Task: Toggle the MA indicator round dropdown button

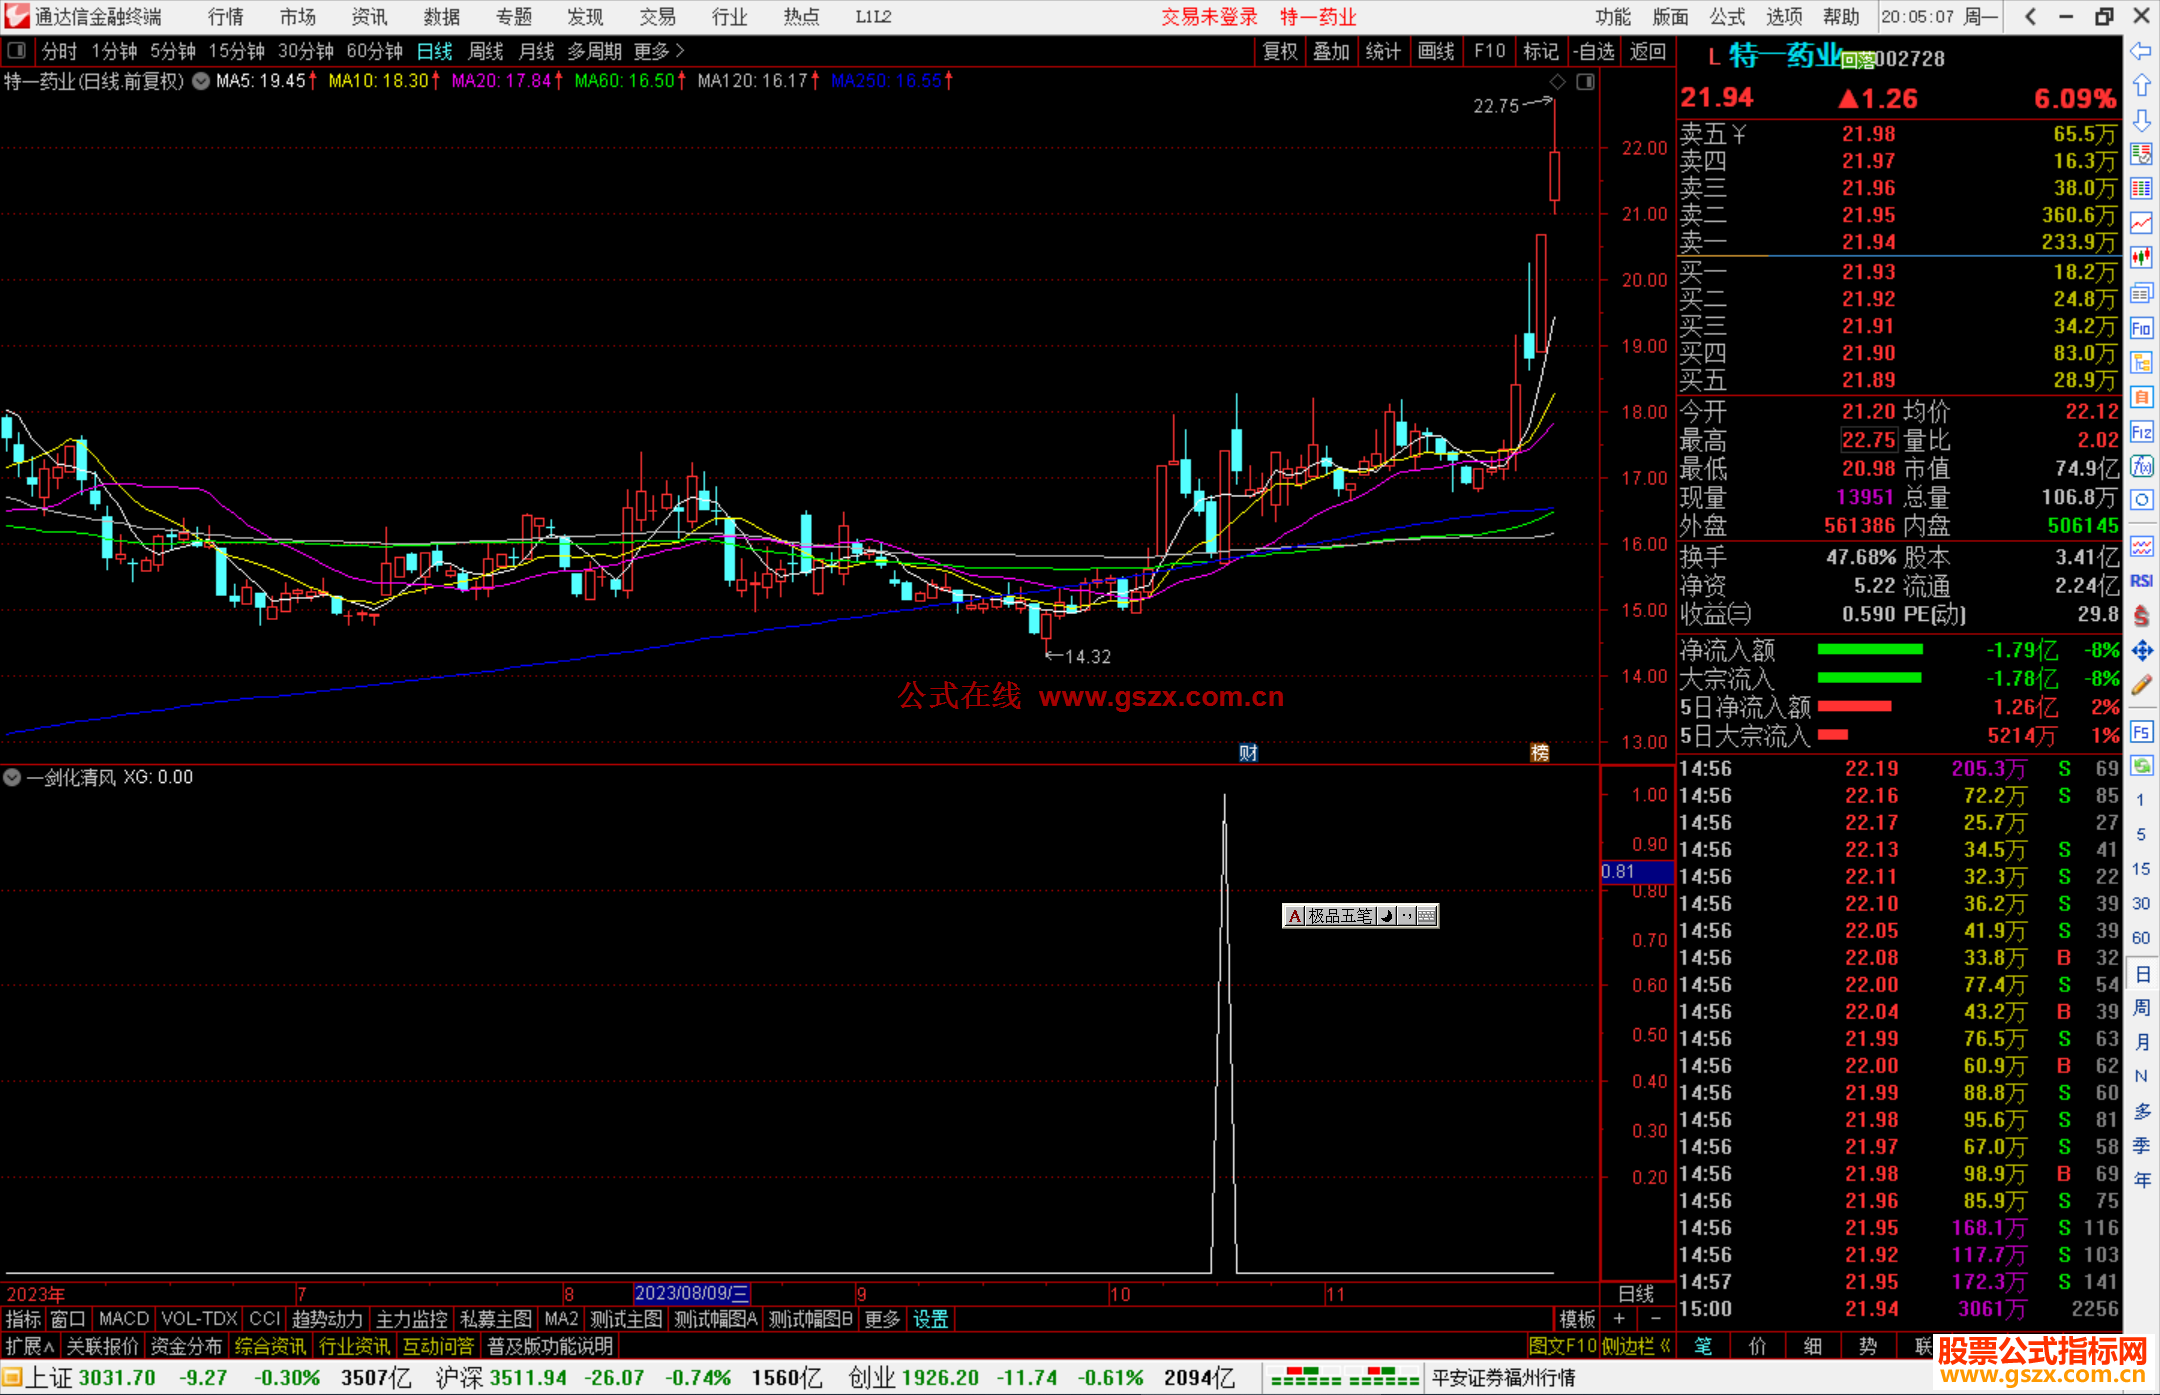Action: click(x=201, y=81)
